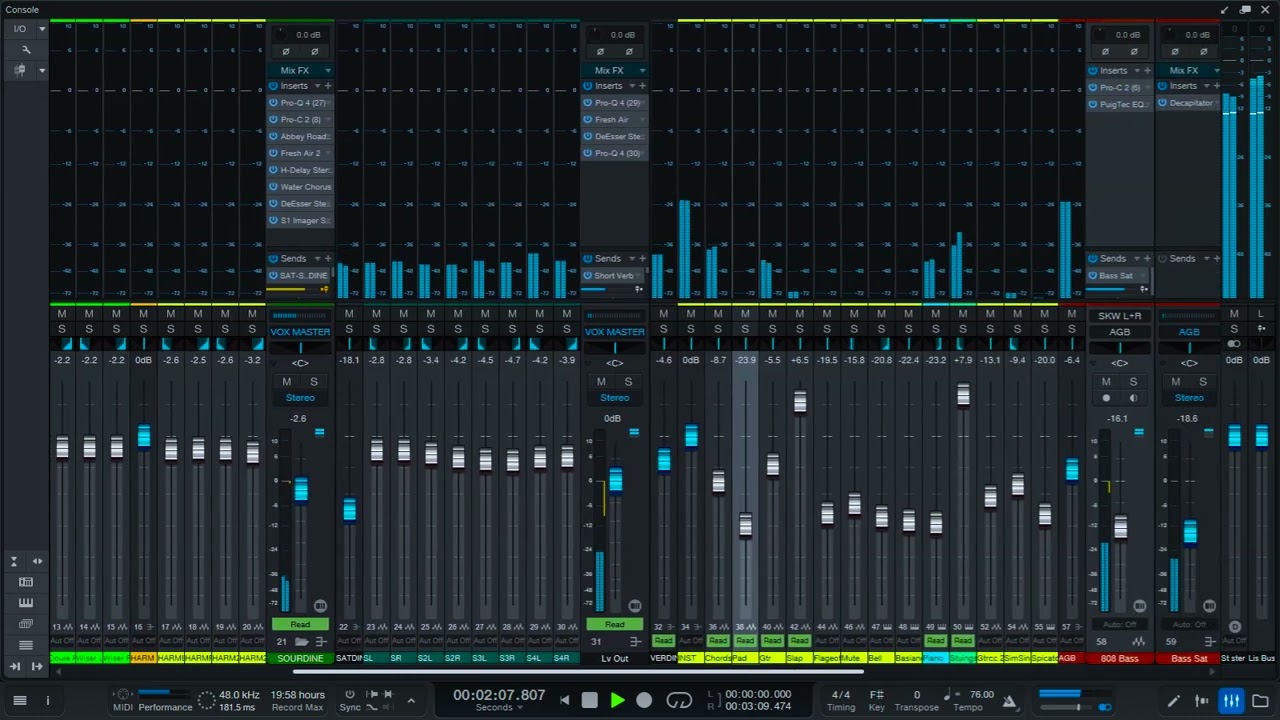Screen dimensions: 1280x720
Task: Show channel list icon in sidebar
Action: click(26, 582)
